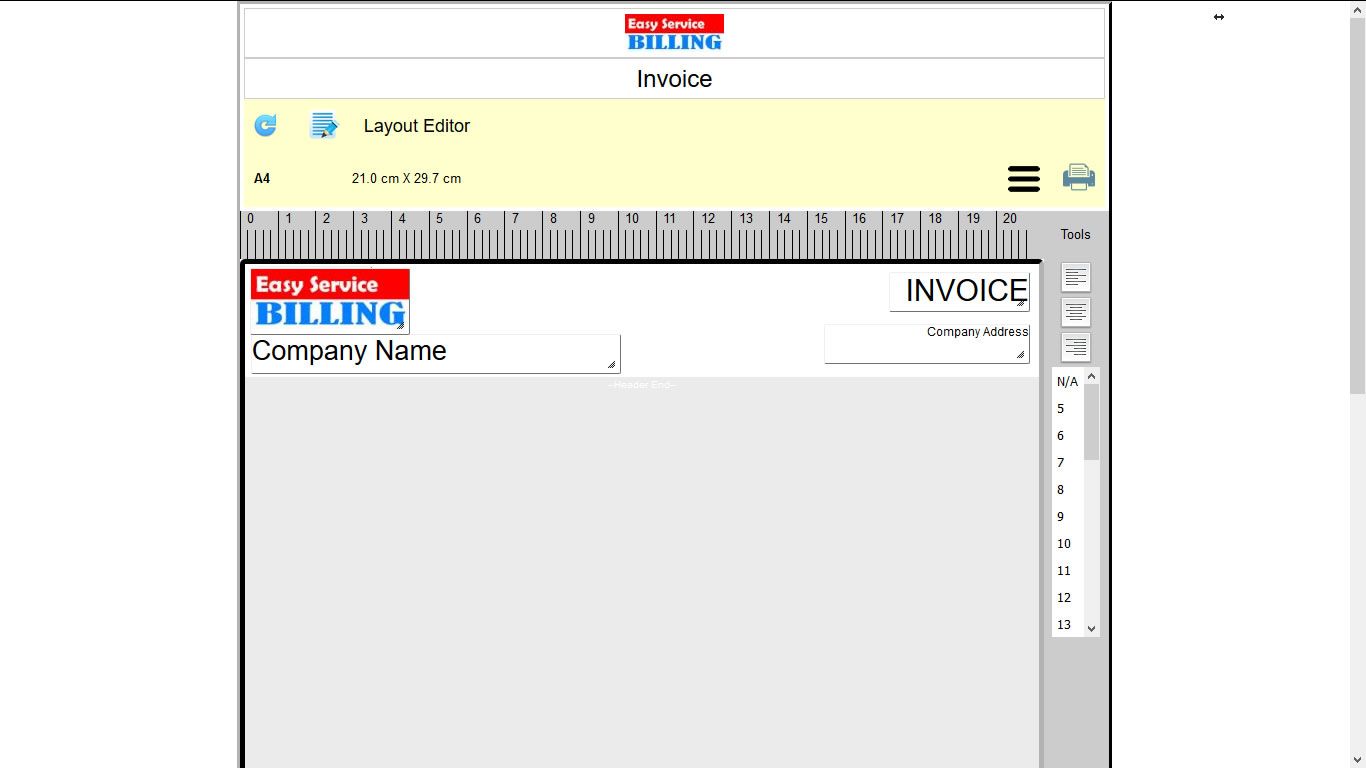Apply center text alignment tool
Screen dimensions: 1366x768
(1076, 312)
